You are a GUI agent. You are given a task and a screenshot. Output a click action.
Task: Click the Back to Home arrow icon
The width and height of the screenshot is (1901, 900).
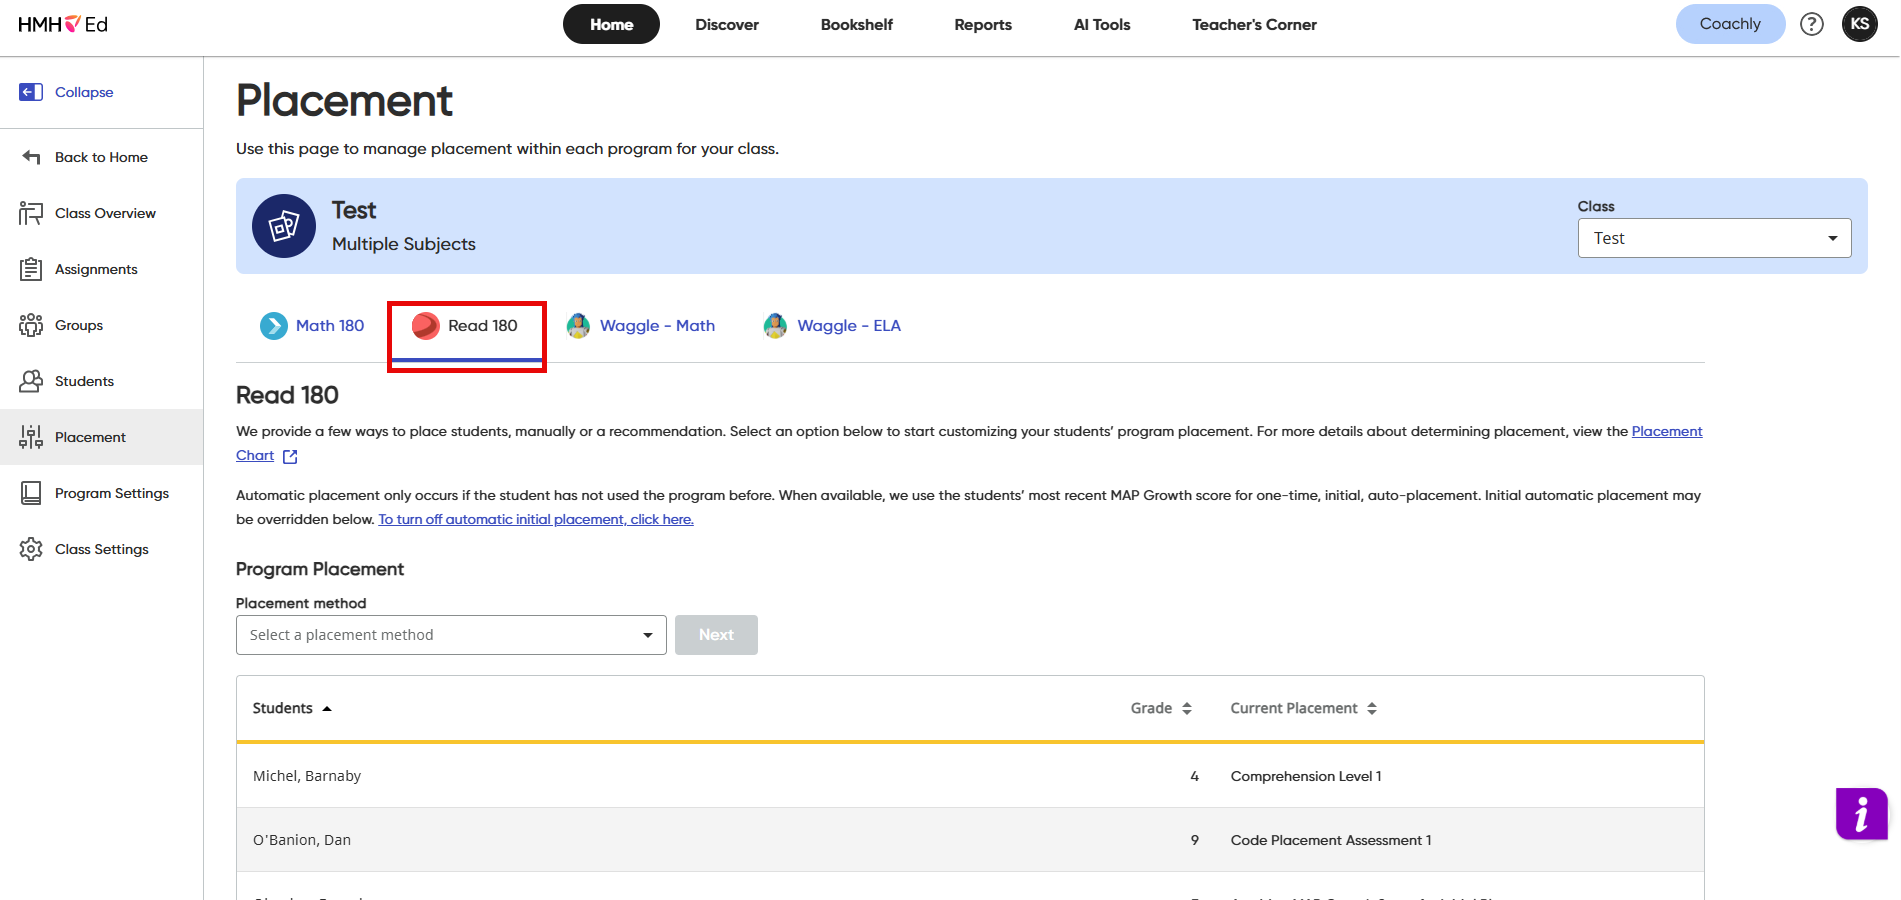click(x=31, y=157)
